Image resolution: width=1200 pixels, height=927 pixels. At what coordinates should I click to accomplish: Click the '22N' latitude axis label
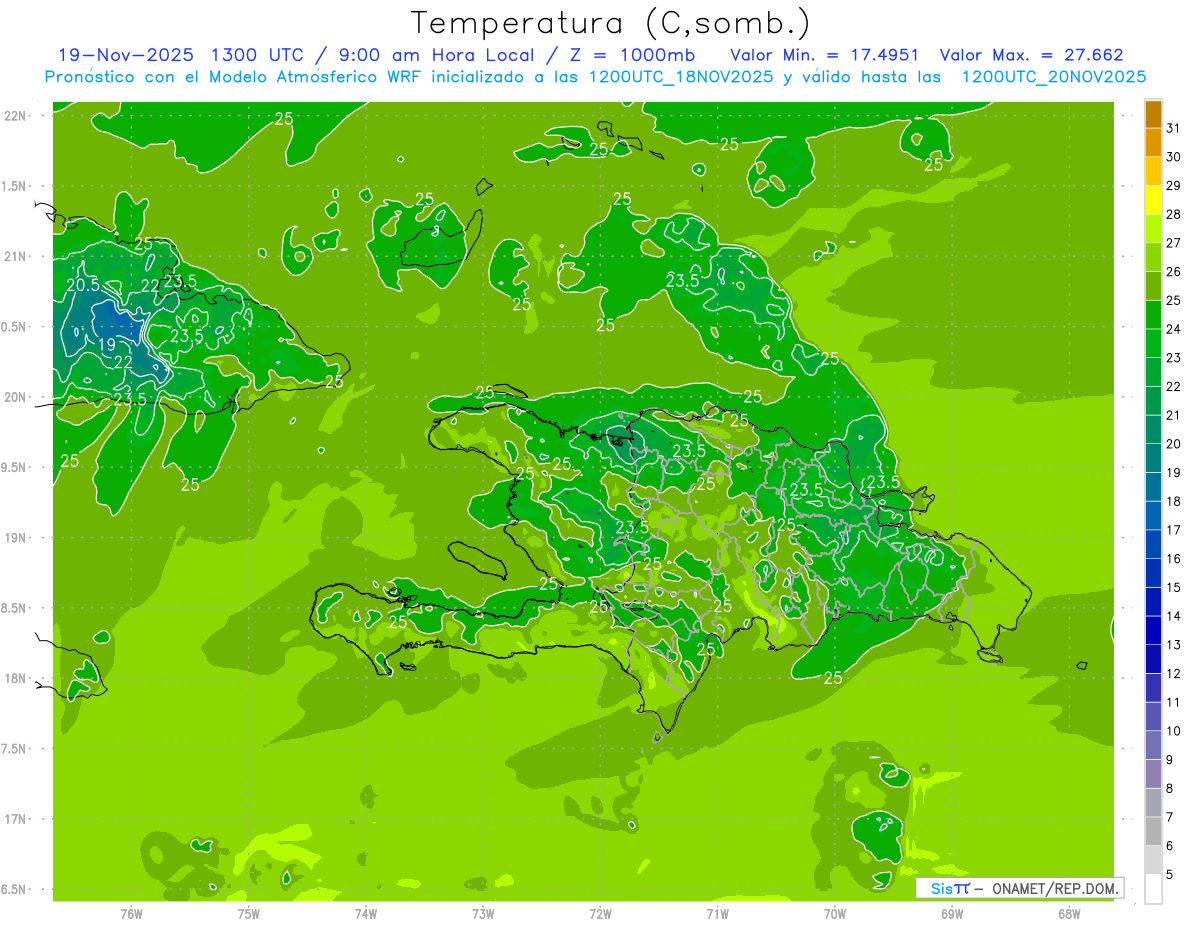coord(15,116)
